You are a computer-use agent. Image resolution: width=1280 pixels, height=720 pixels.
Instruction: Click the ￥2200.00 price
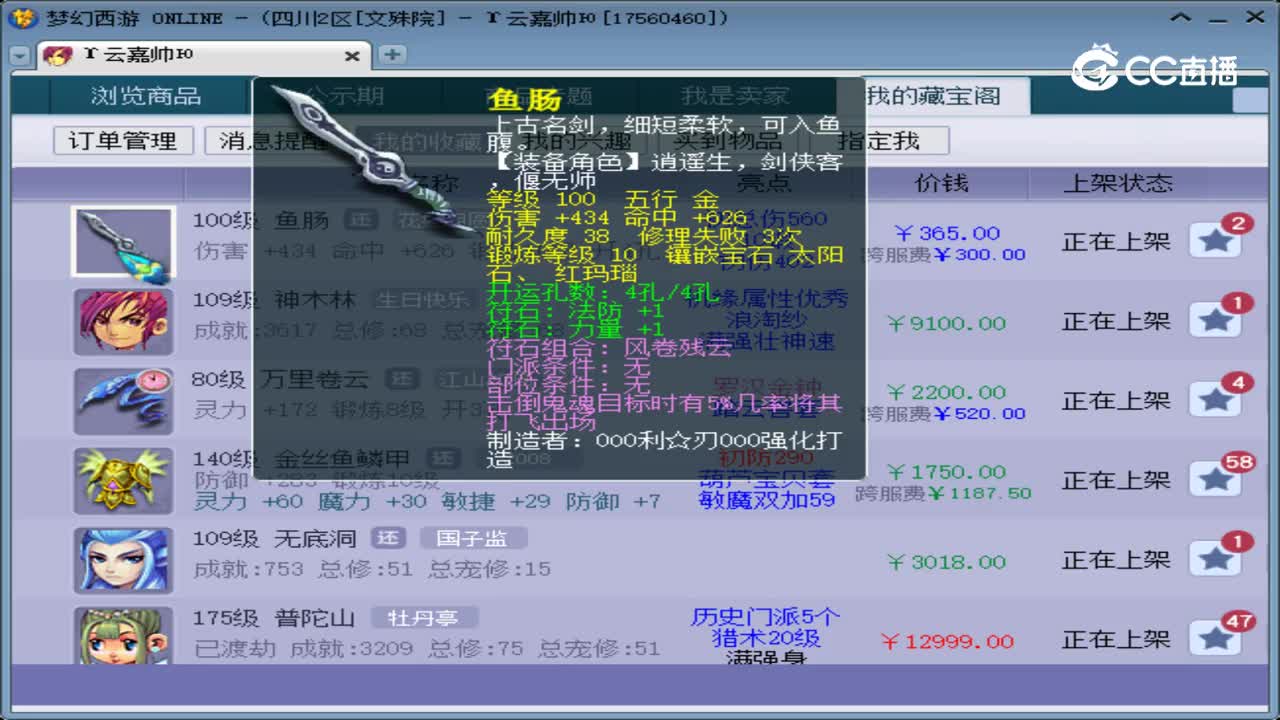[x=946, y=392]
